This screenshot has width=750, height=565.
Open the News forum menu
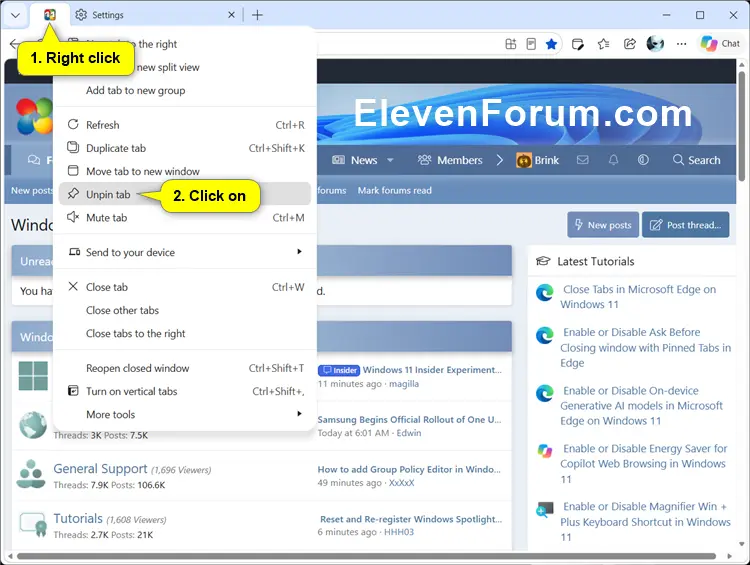355,160
